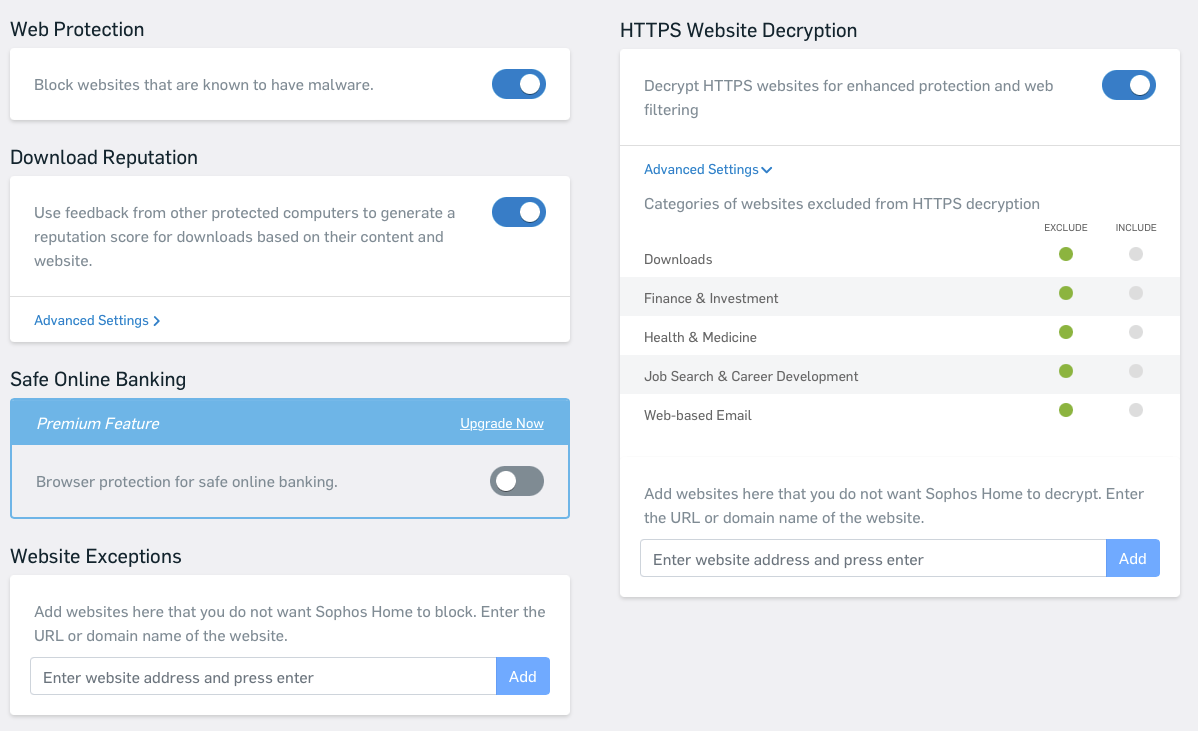Toggle Web Protection malware blocking switch
This screenshot has width=1198, height=731.
518,84
